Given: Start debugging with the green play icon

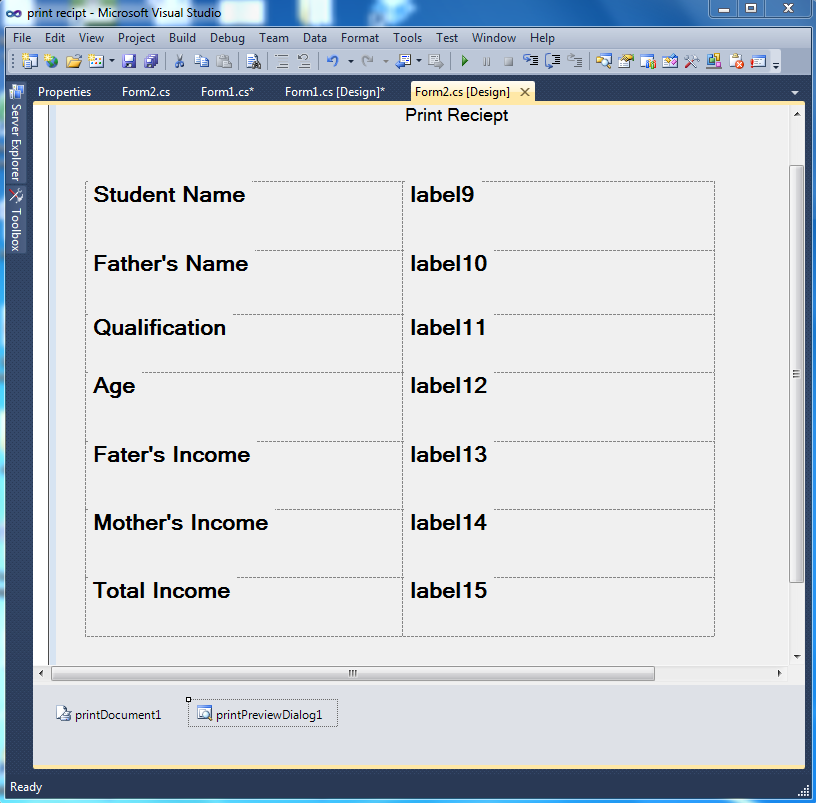Looking at the screenshot, I should click(x=465, y=61).
